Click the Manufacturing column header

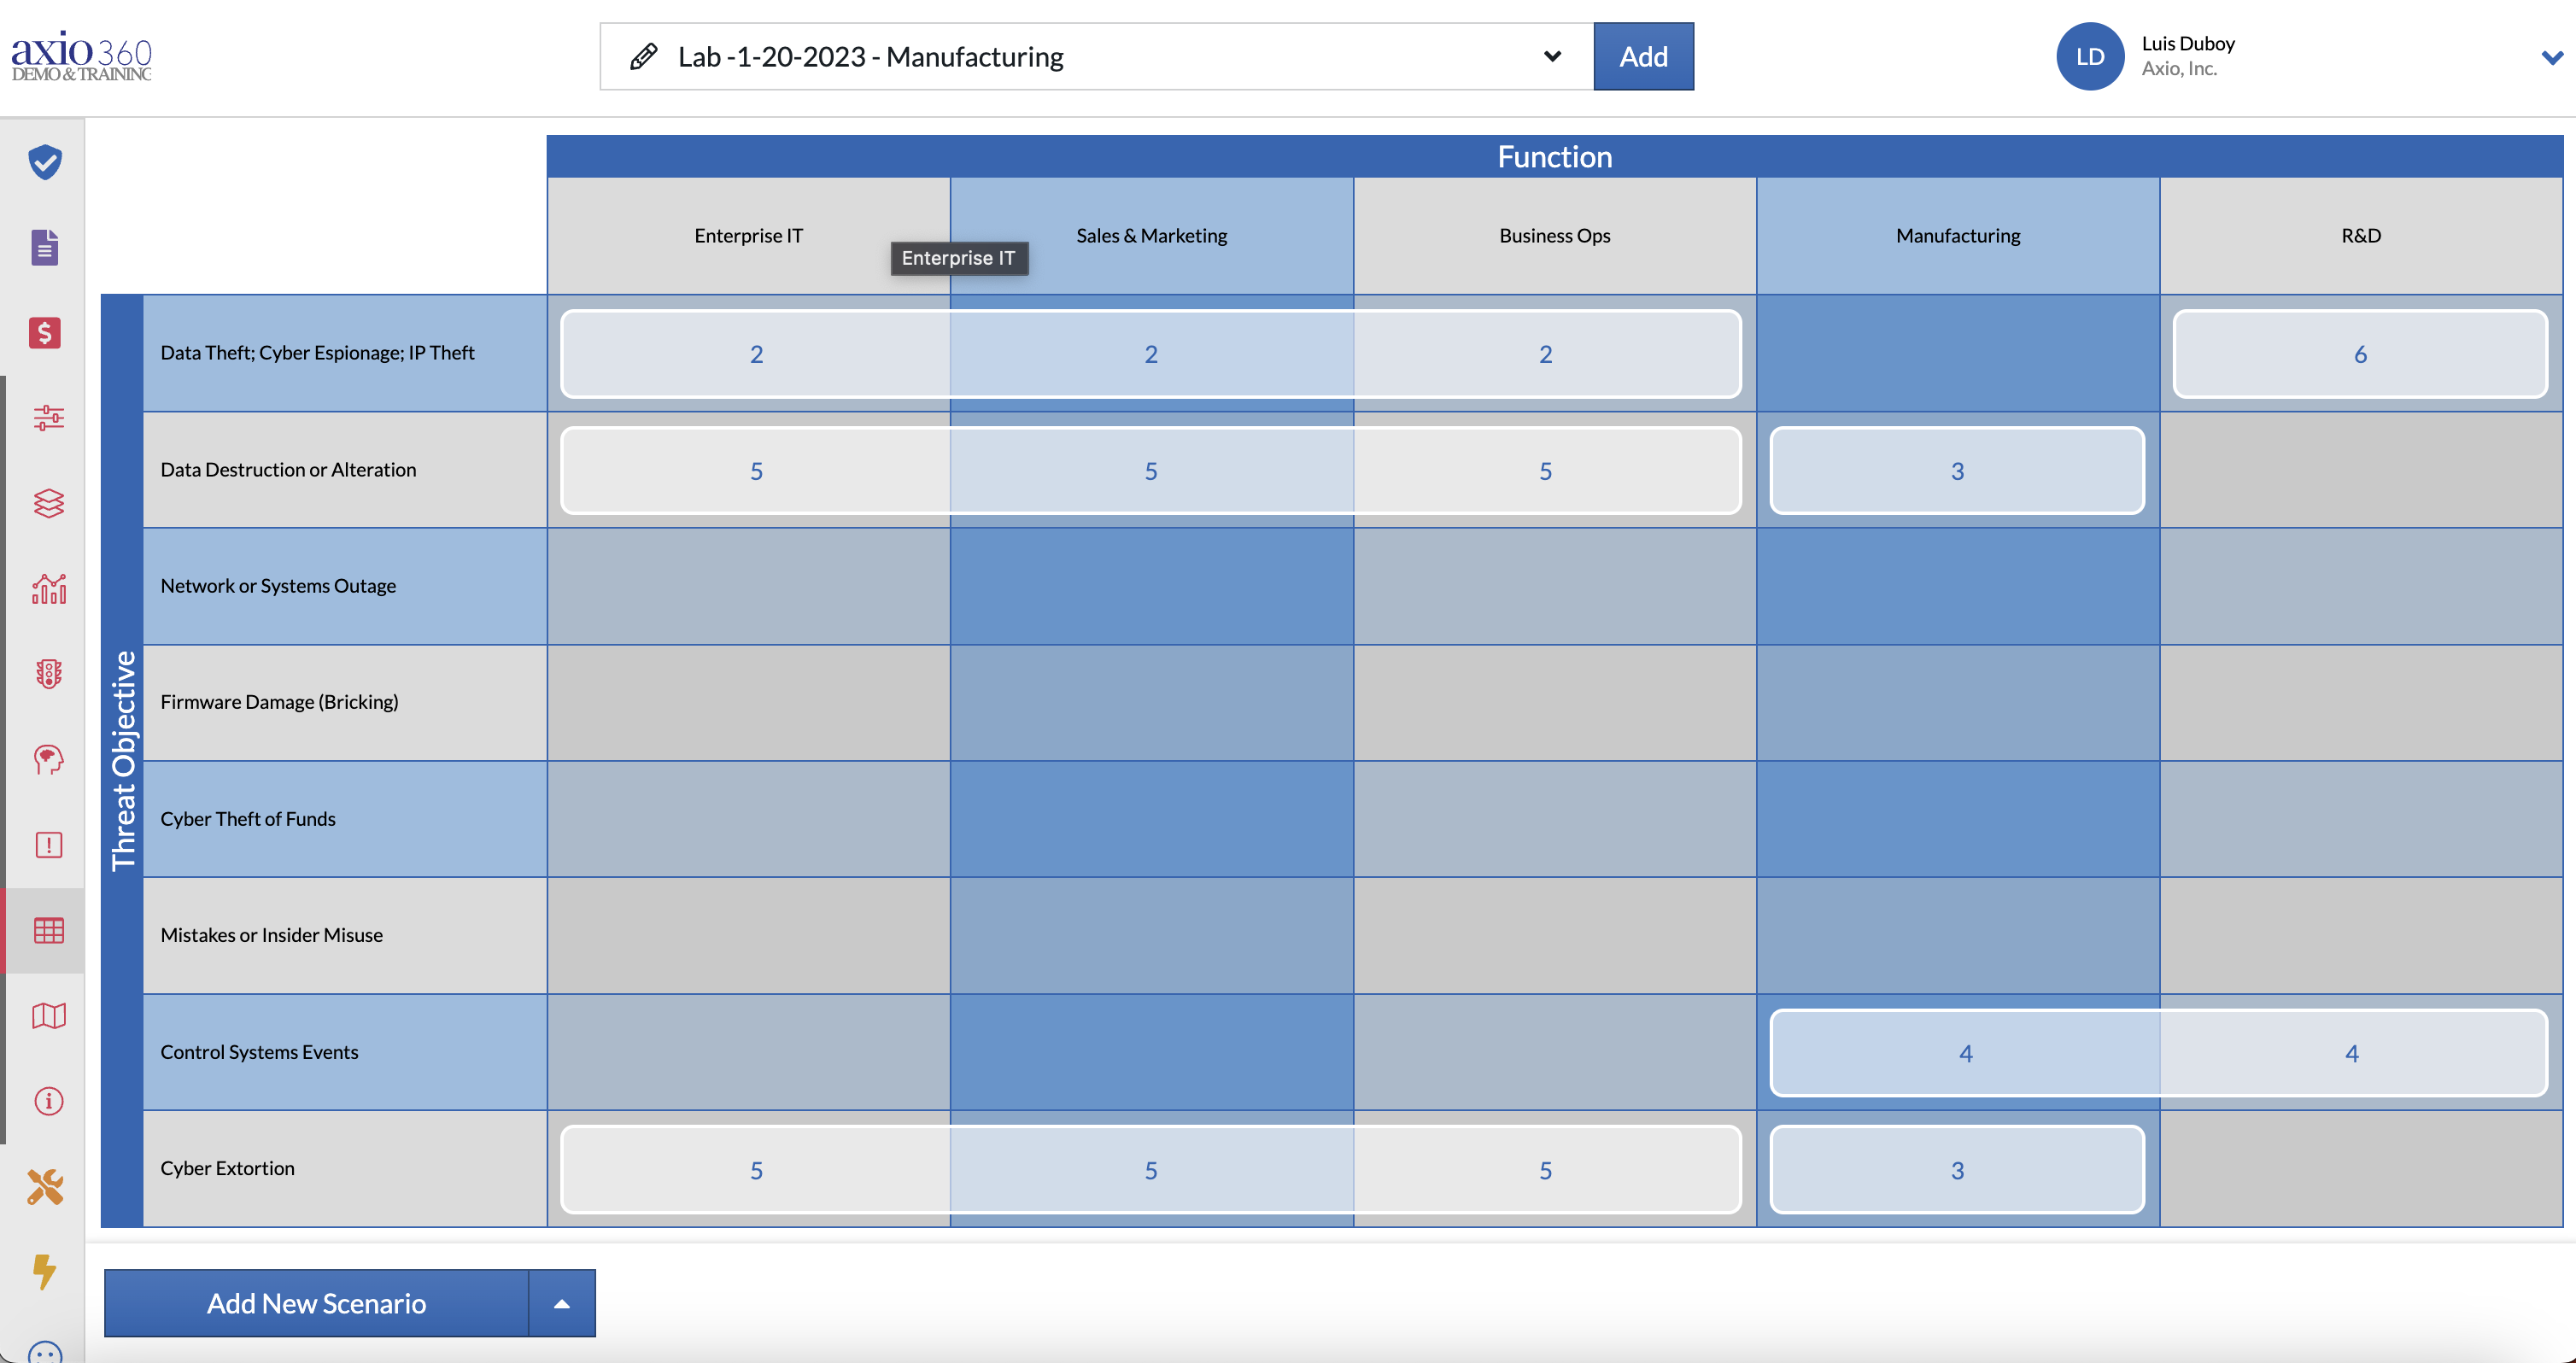pyautogui.click(x=1958, y=236)
